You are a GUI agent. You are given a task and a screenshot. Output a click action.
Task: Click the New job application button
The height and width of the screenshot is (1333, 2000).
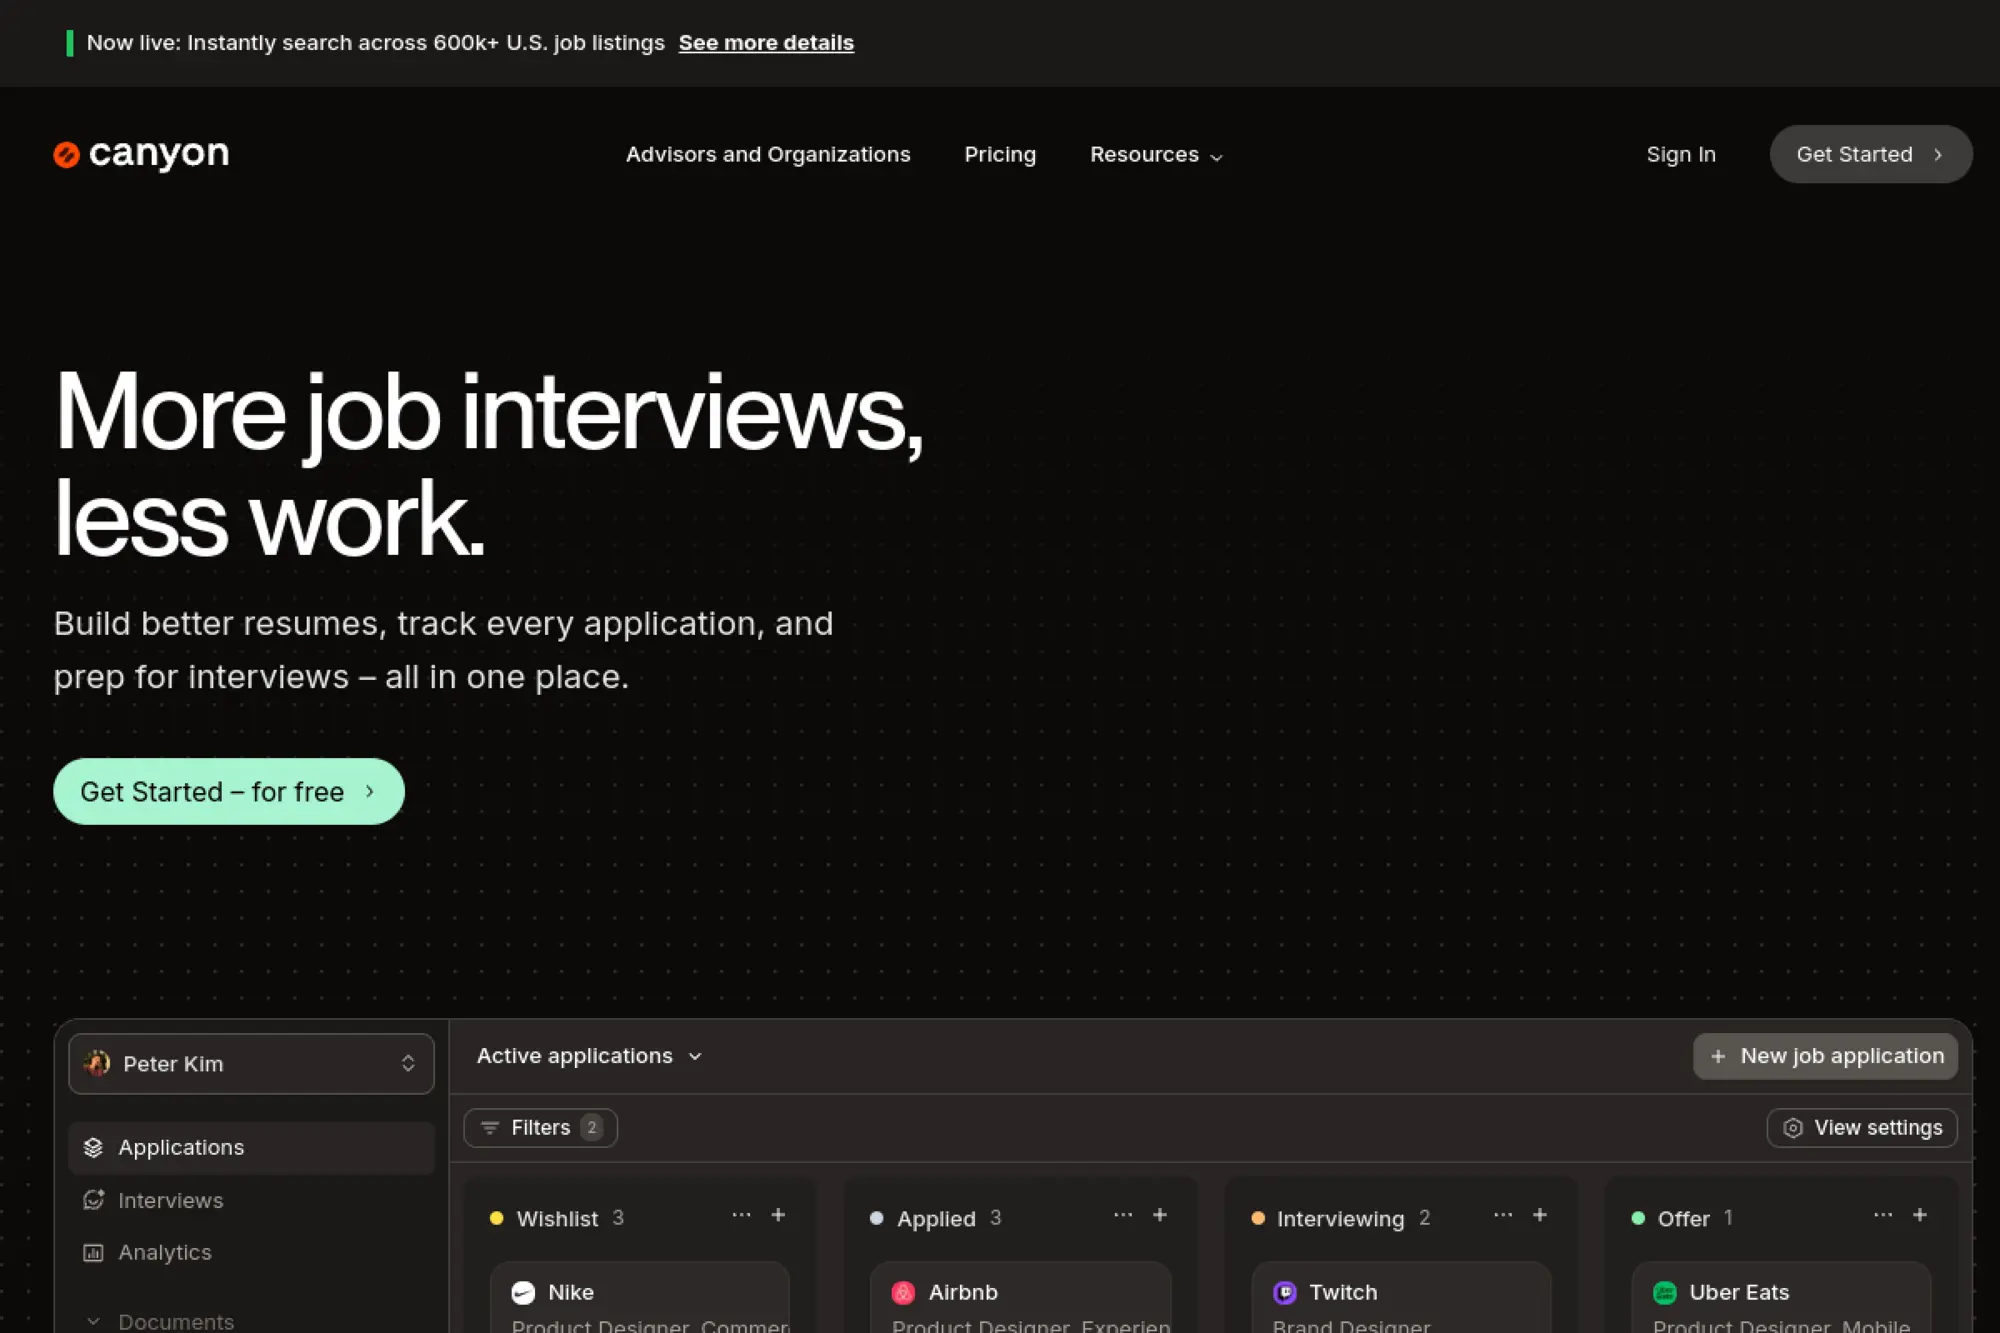(1825, 1056)
